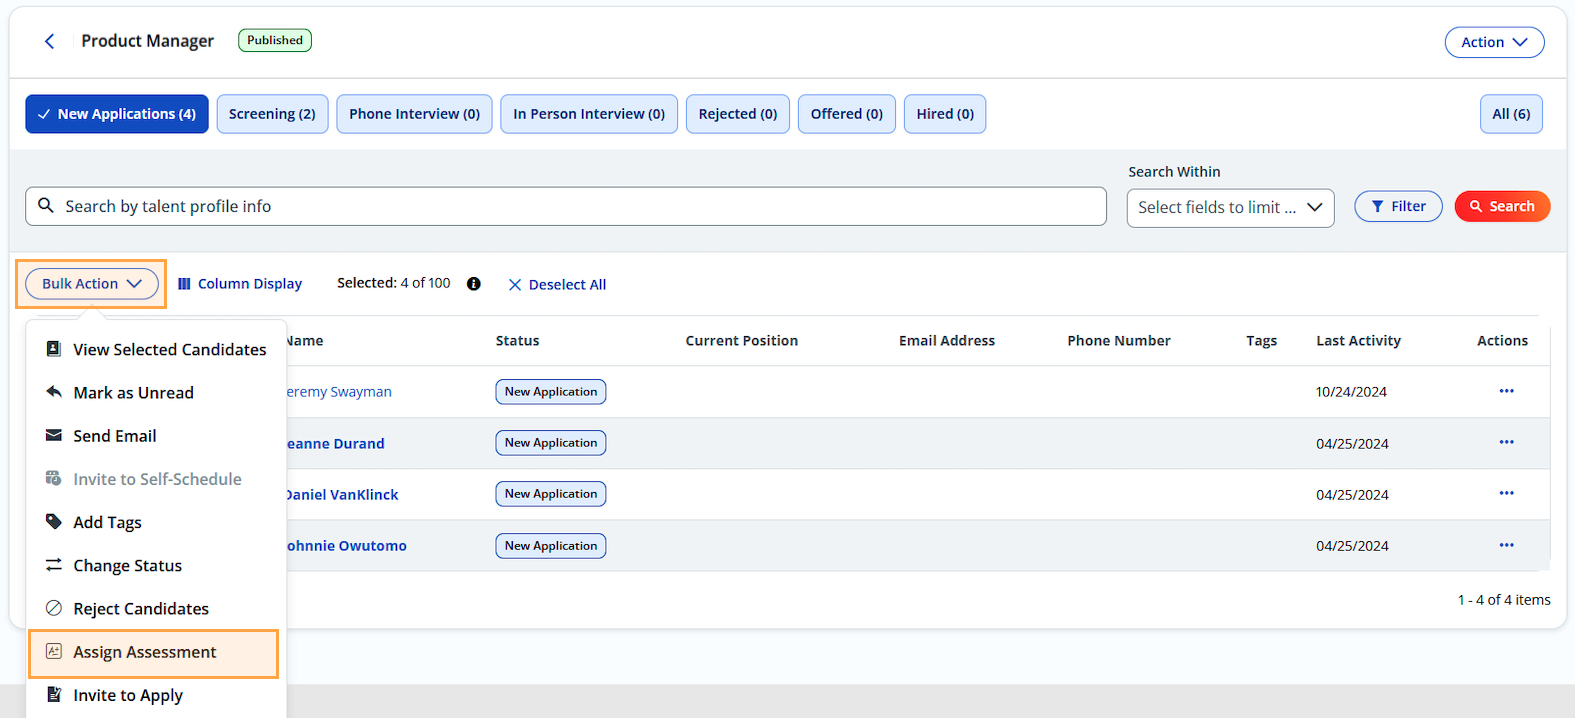Open the Filter button

[1397, 206]
